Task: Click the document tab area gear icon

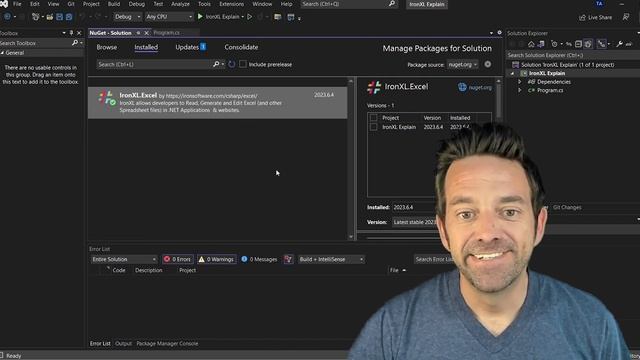Action: [x=499, y=33]
